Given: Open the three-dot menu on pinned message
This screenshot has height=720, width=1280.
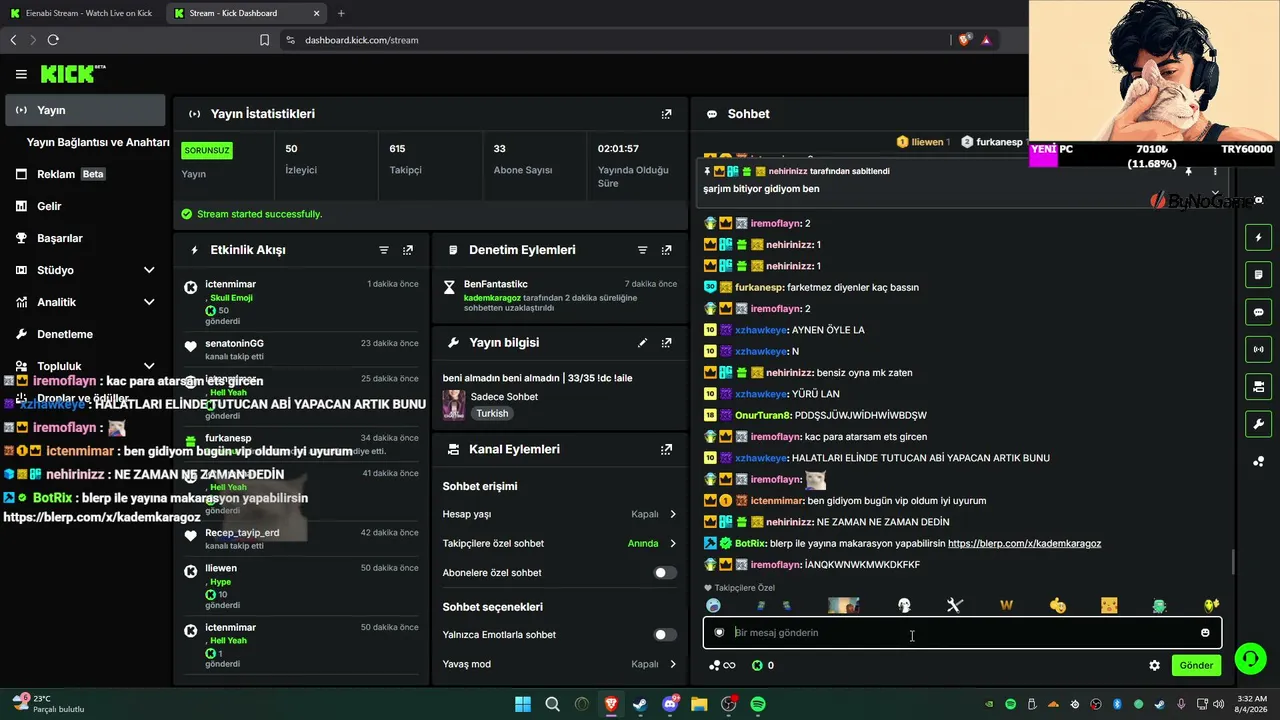Looking at the screenshot, I should (x=1215, y=172).
